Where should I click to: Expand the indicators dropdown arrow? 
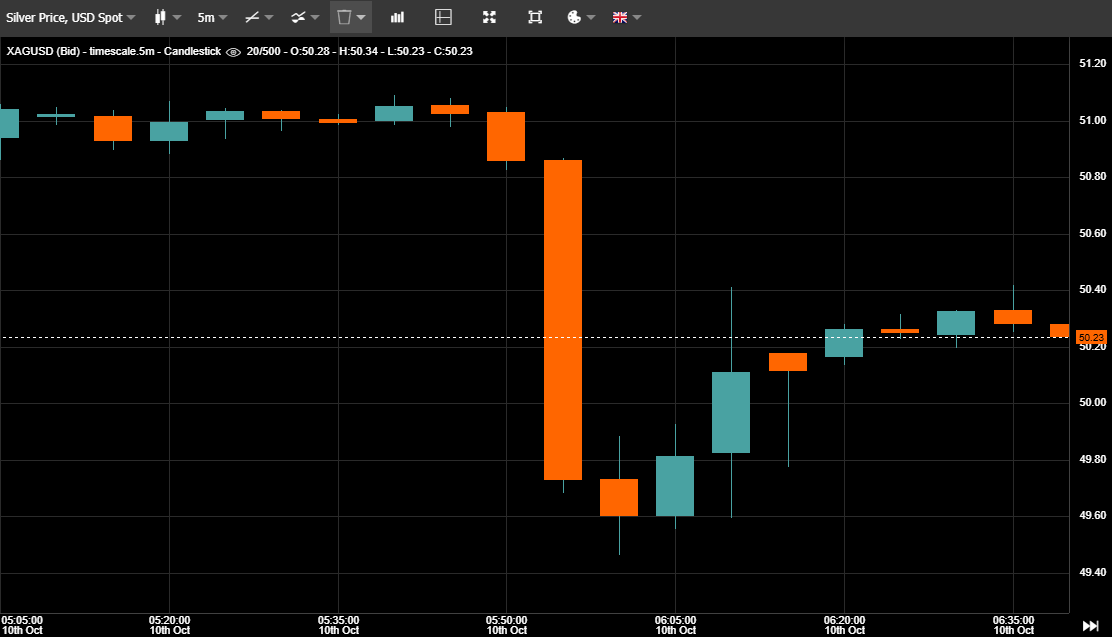point(315,17)
